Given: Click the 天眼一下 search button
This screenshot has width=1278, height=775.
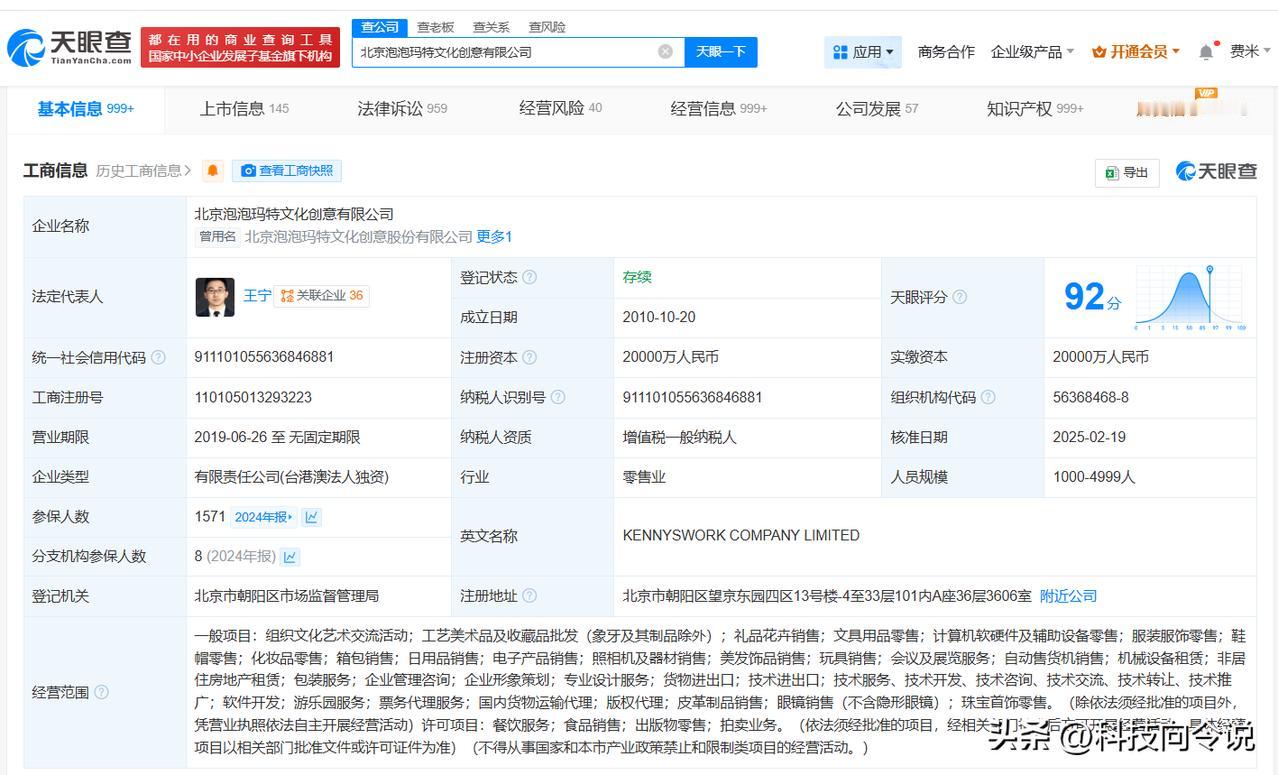Looking at the screenshot, I should 721,52.
